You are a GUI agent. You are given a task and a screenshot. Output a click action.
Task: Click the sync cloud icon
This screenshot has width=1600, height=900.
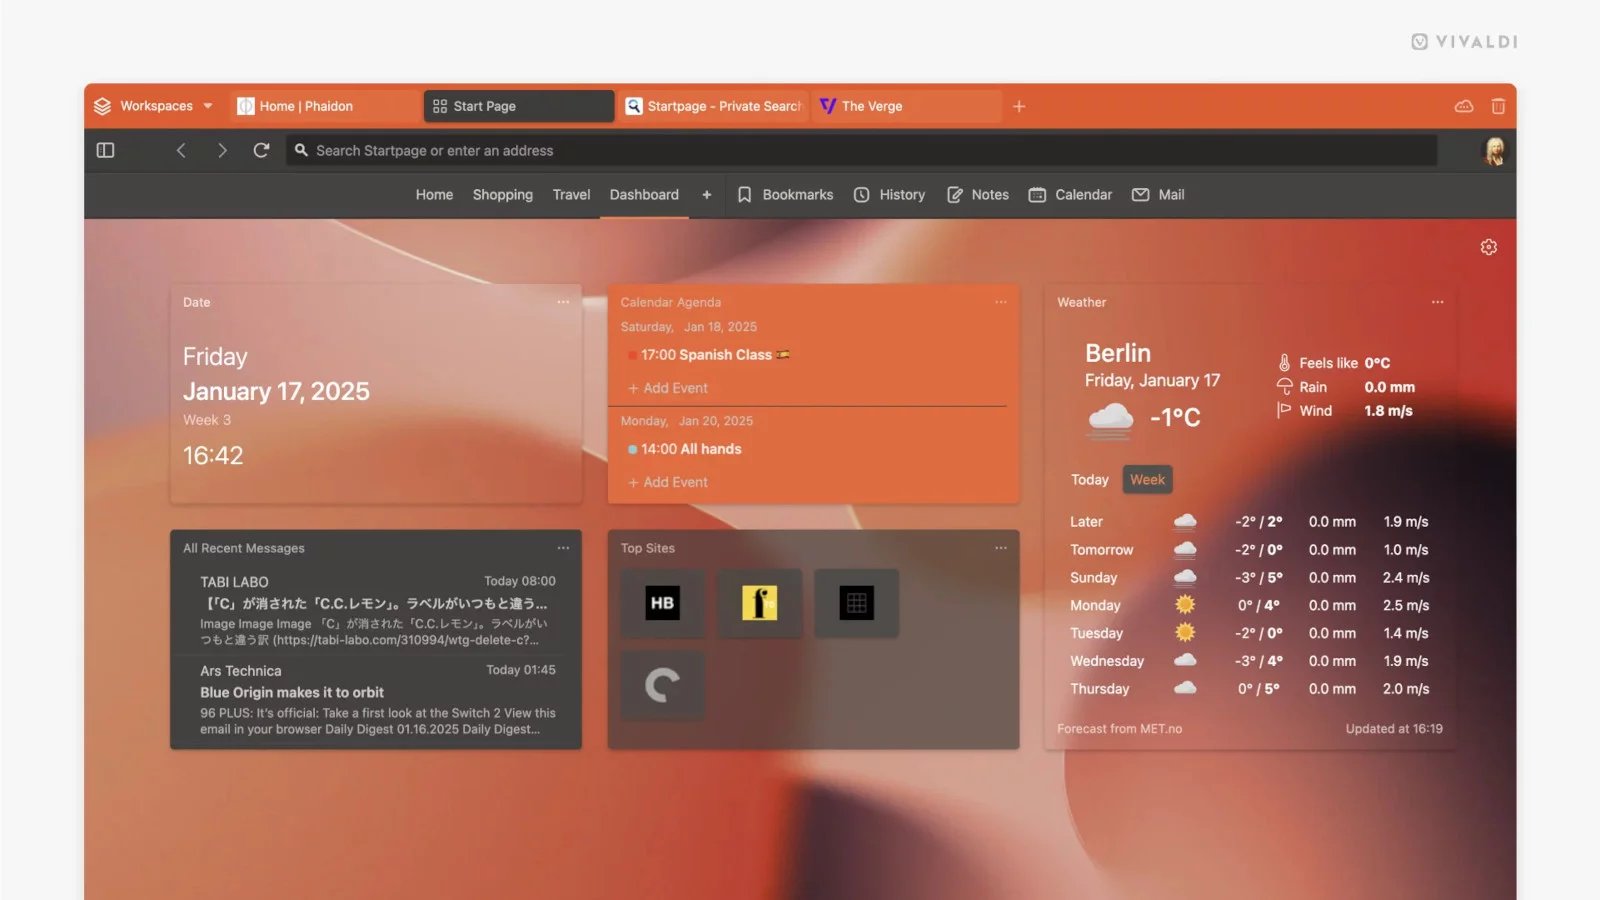[x=1464, y=106]
